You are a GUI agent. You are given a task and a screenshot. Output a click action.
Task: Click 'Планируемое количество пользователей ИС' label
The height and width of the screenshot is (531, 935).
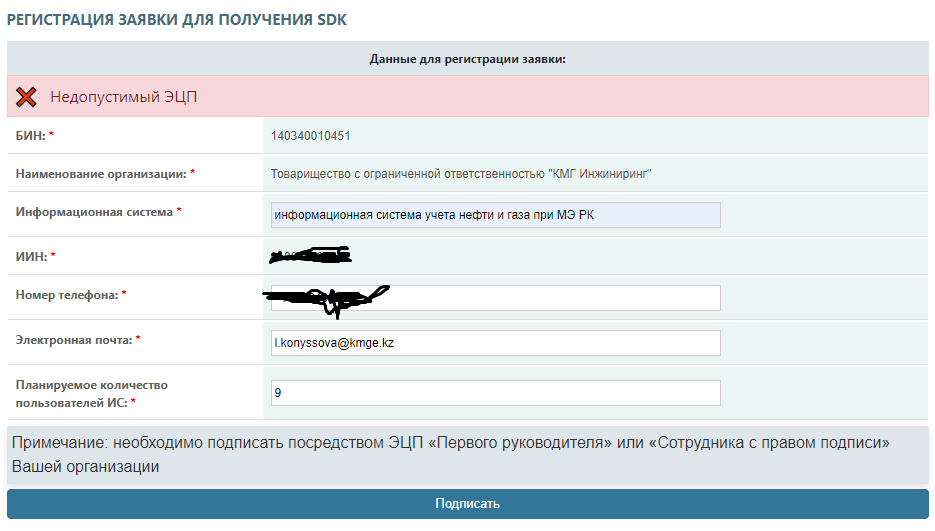click(92, 393)
